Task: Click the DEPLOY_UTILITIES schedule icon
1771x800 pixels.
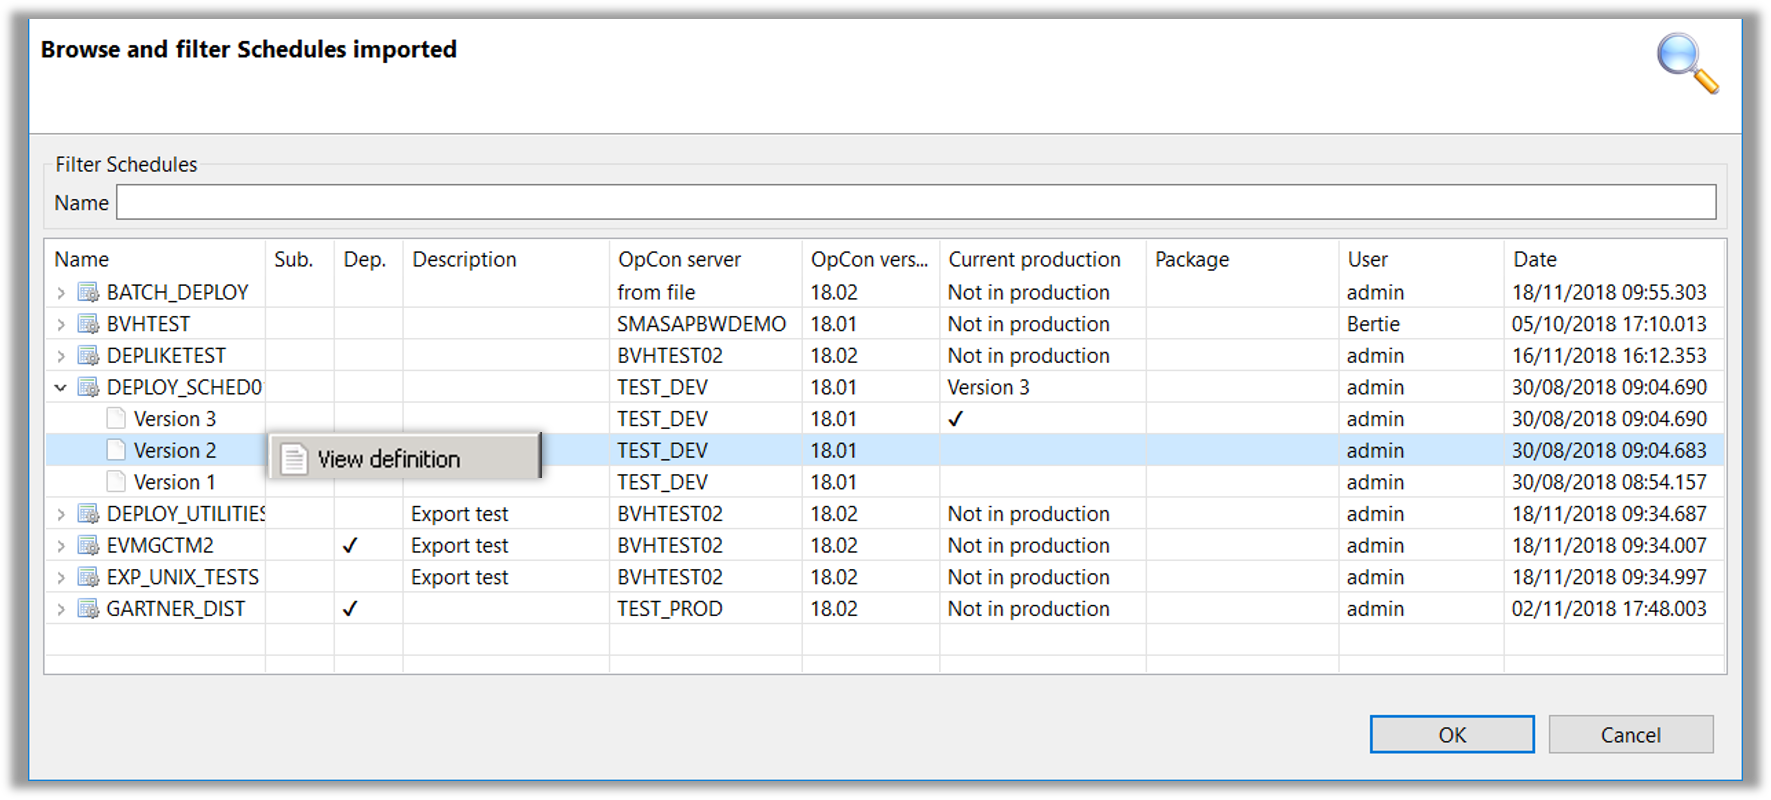Action: pyautogui.click(x=88, y=514)
